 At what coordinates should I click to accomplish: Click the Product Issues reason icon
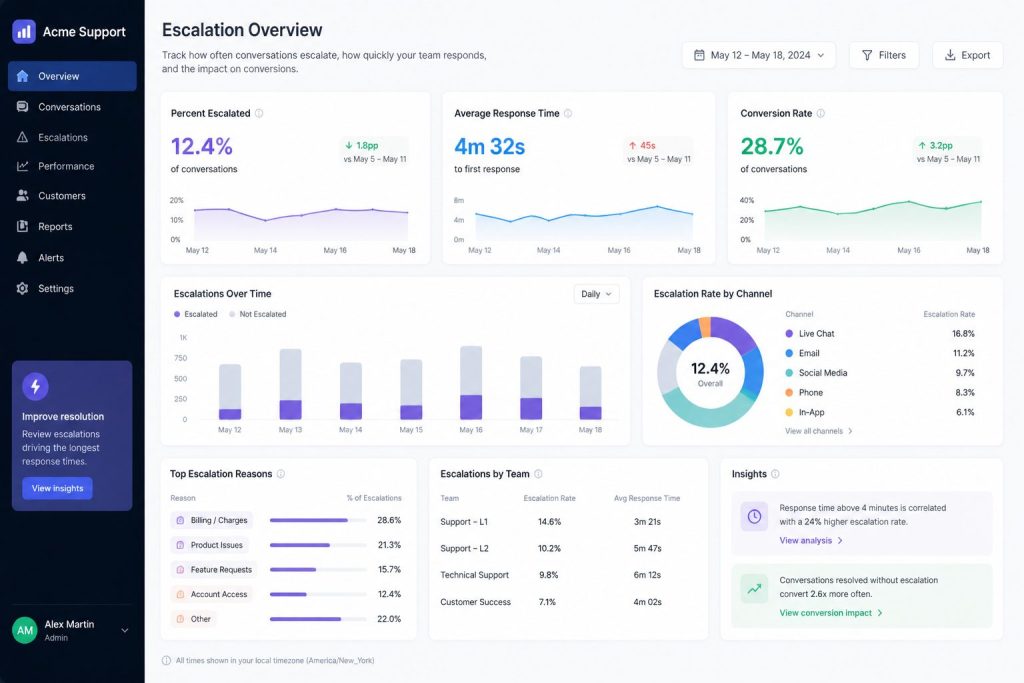pos(180,545)
